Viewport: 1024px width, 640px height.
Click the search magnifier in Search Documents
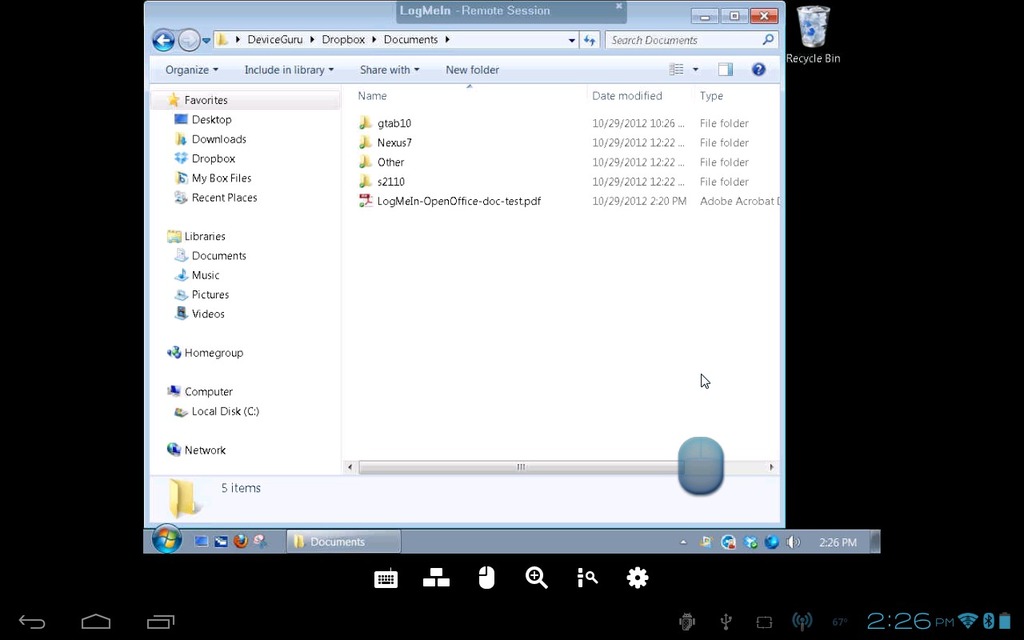click(x=768, y=39)
